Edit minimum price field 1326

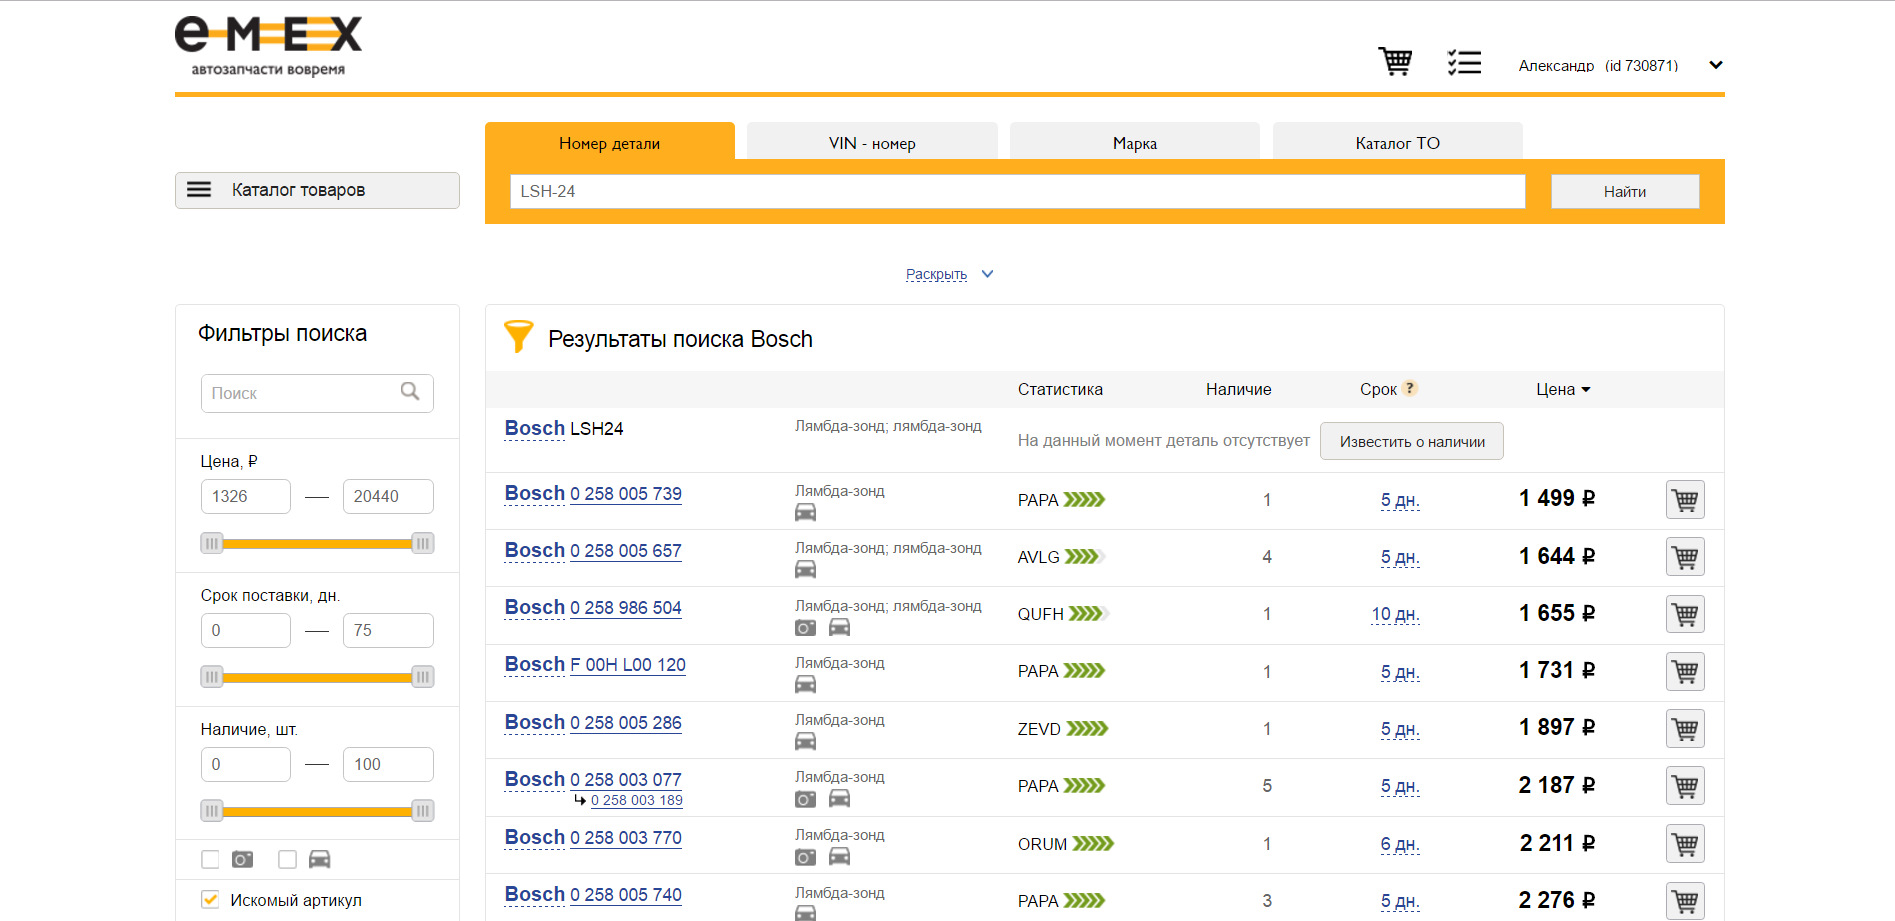click(246, 496)
